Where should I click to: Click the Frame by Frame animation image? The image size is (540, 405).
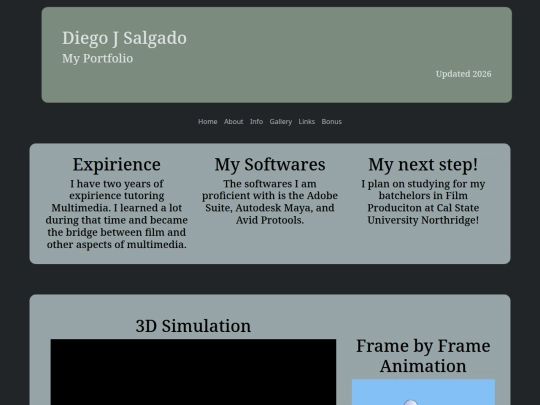pos(423,392)
